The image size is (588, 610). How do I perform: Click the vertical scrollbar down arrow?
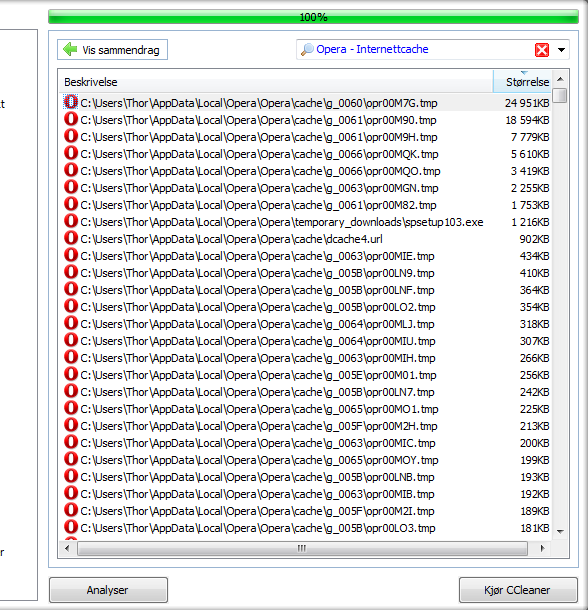click(x=560, y=531)
